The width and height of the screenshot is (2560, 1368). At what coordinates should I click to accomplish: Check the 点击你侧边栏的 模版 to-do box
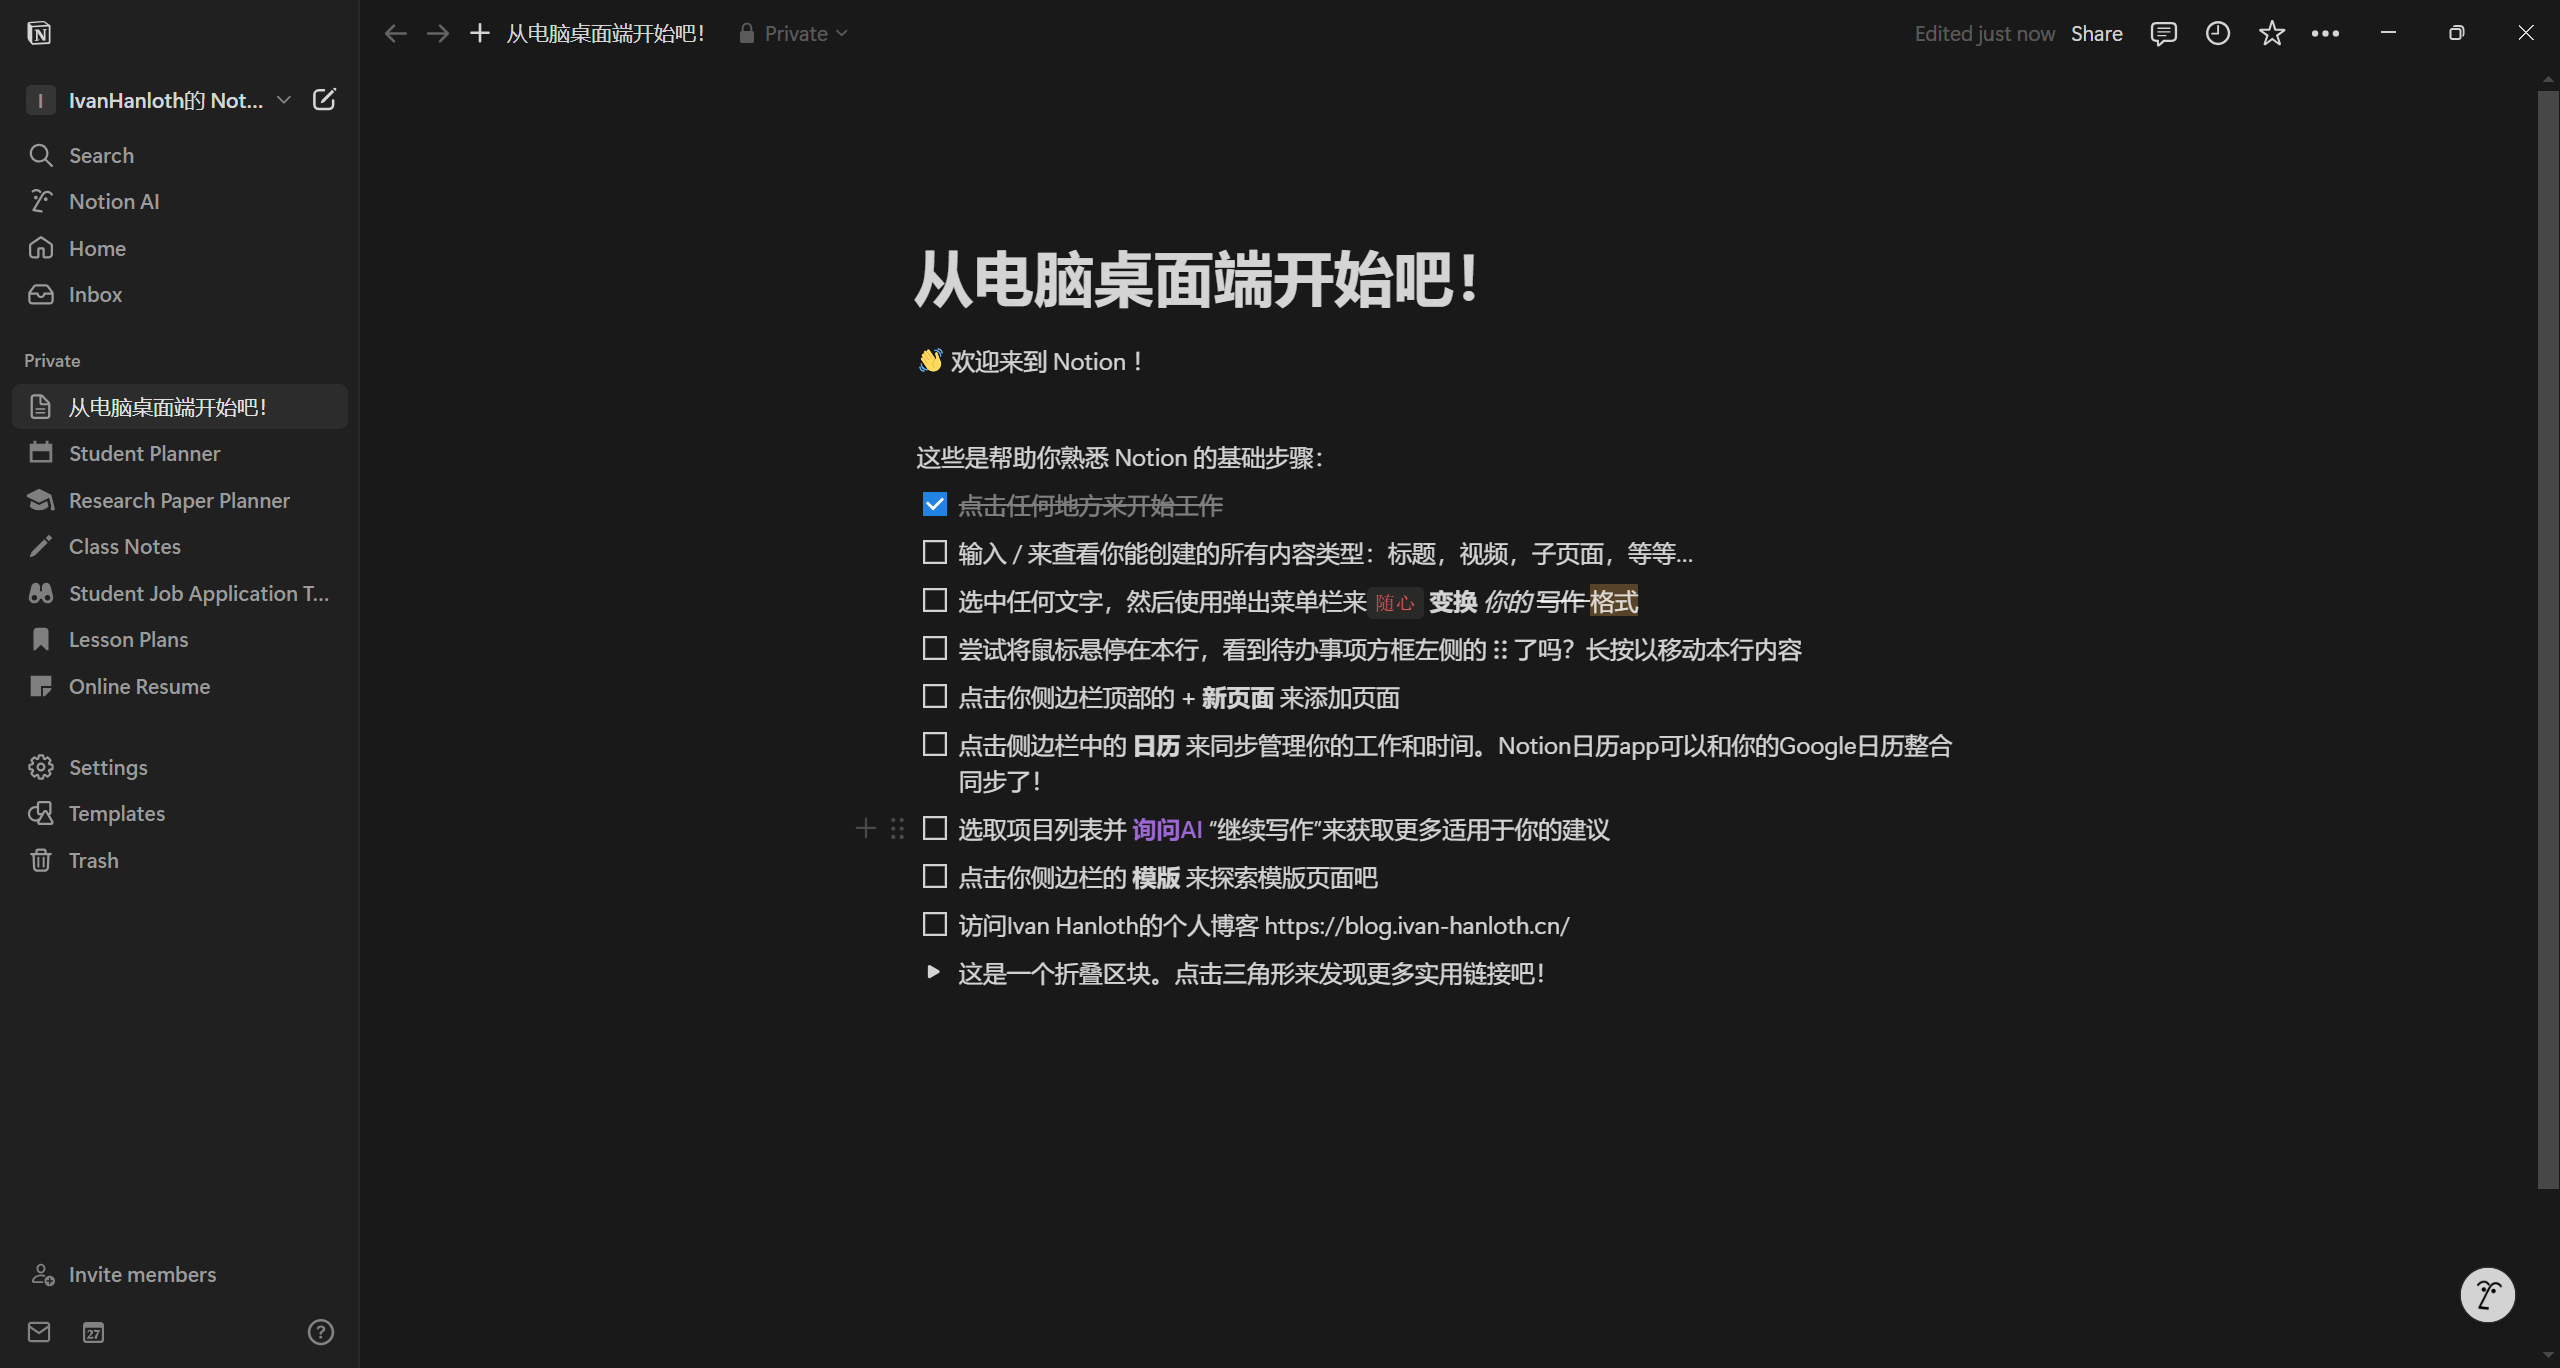coord(934,876)
